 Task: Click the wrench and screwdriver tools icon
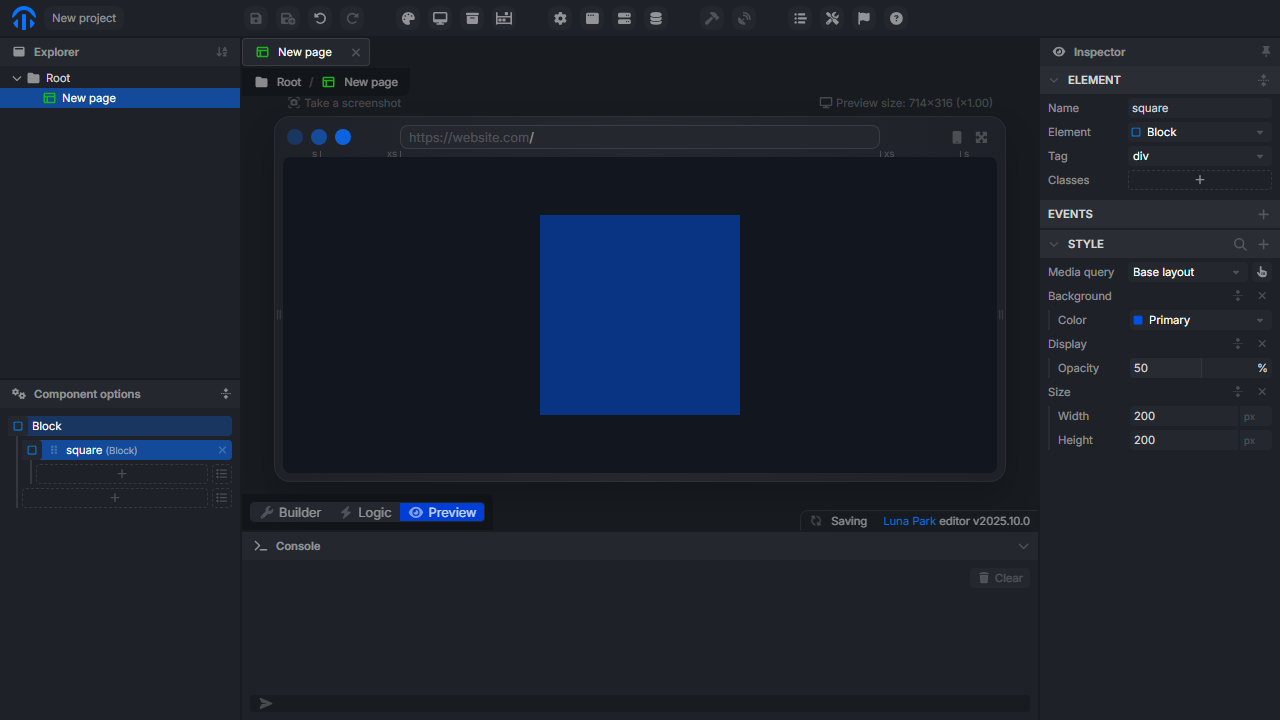tap(832, 18)
